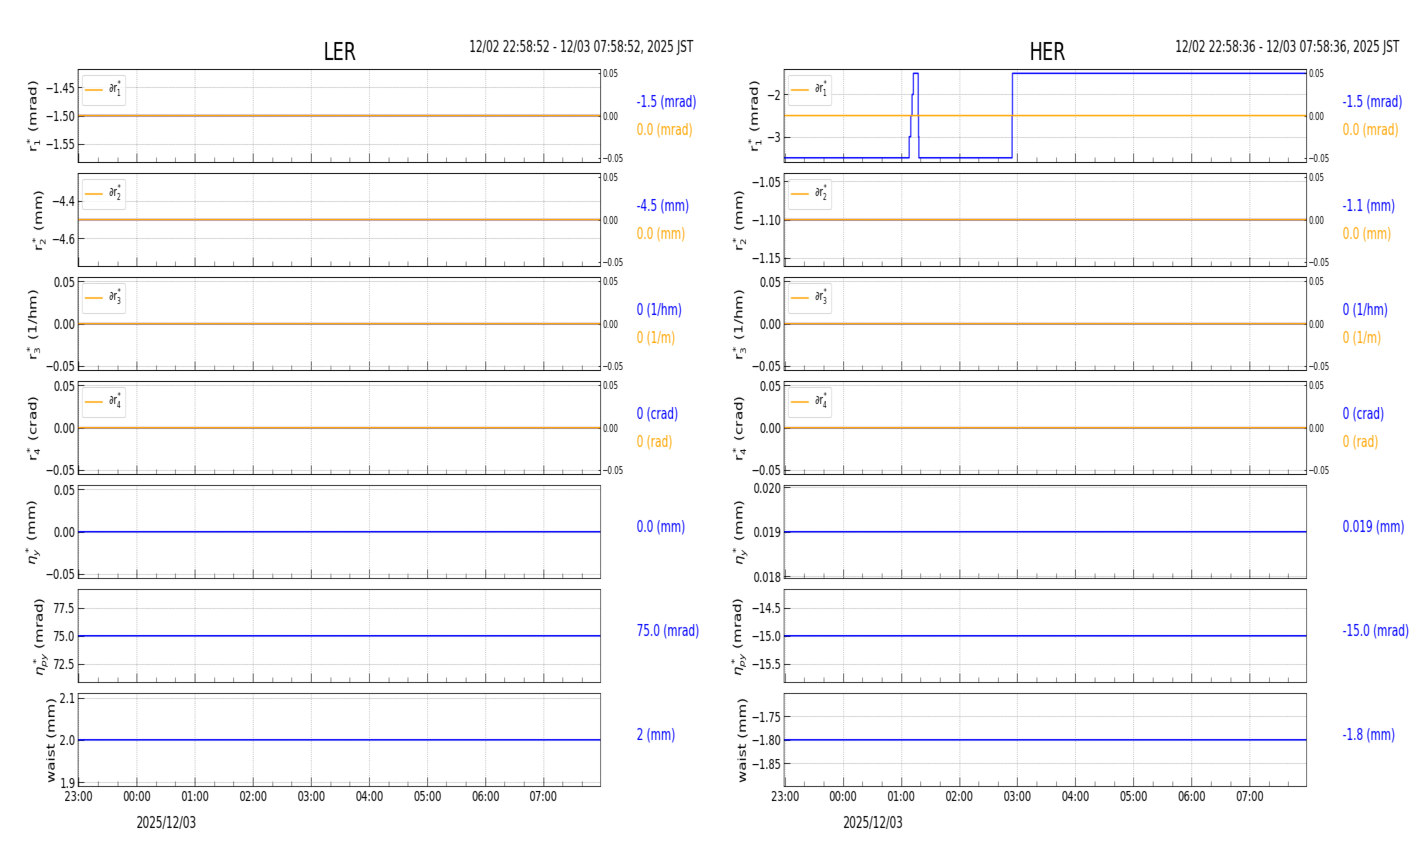Click the -15.0 (mrad) value label

(1375, 631)
